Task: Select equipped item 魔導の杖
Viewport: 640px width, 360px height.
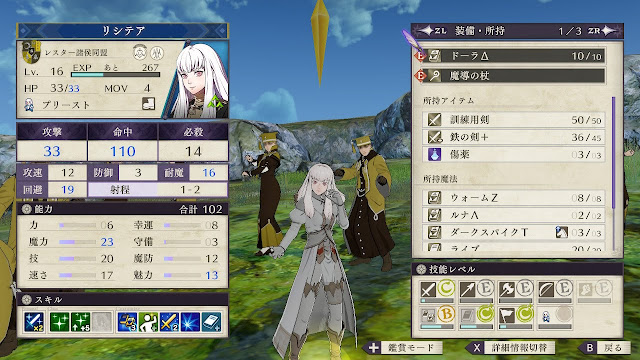Action: point(513,76)
